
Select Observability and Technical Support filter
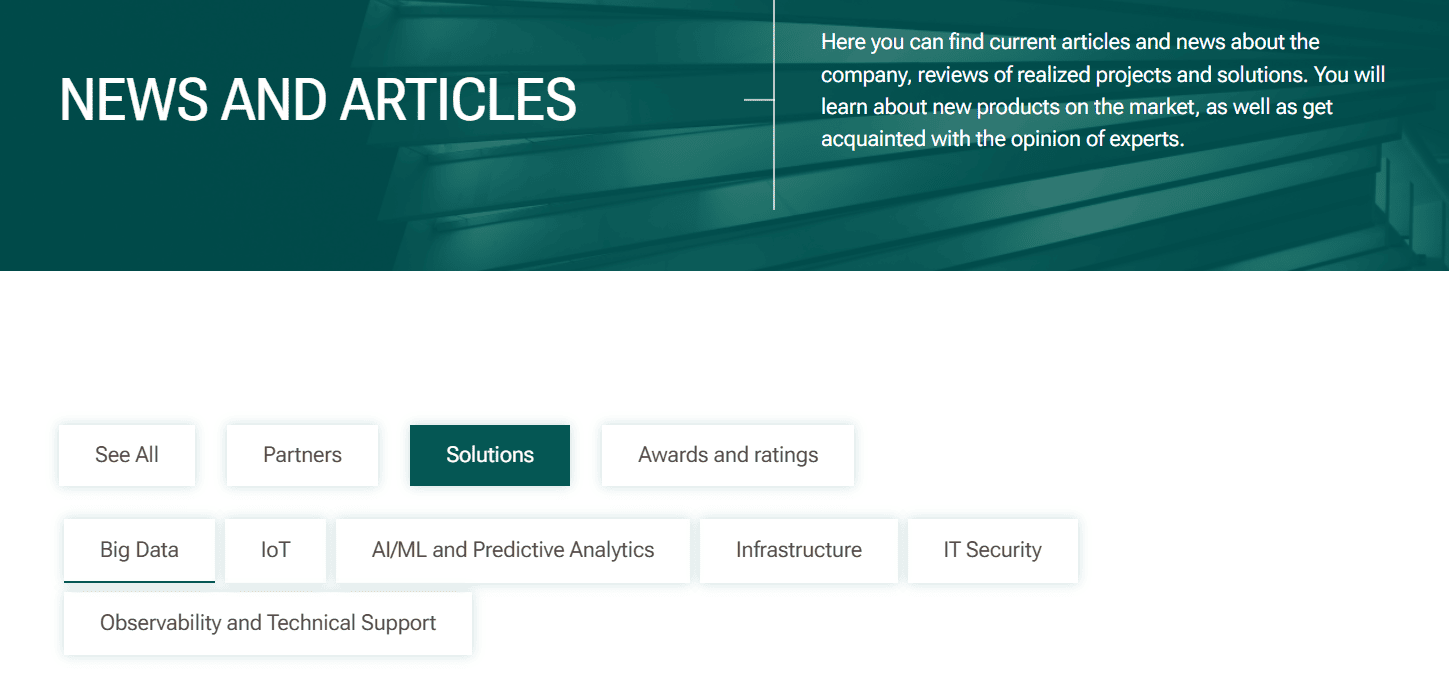click(x=268, y=623)
